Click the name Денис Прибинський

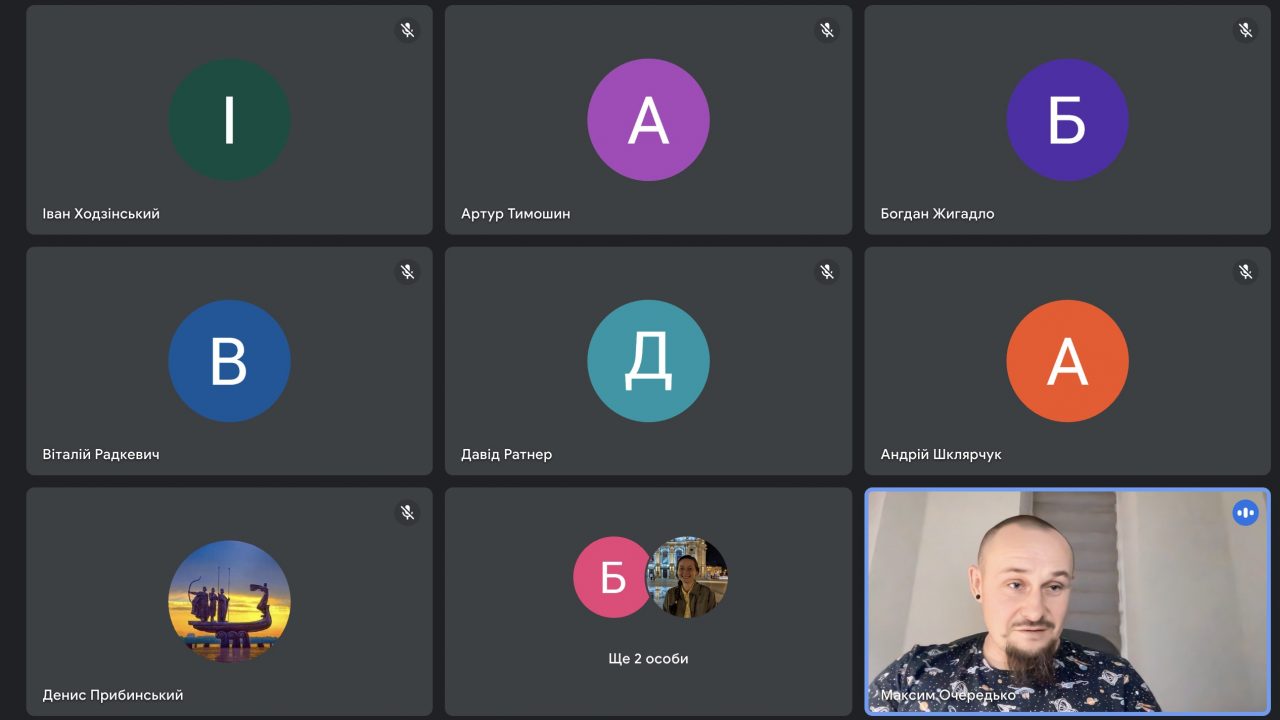(x=113, y=695)
